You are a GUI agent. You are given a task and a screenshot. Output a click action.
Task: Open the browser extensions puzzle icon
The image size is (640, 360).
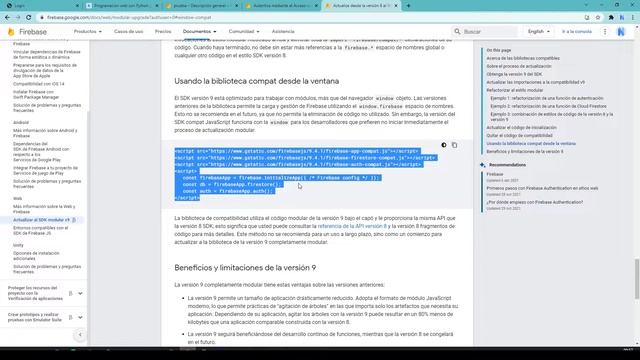(611, 18)
